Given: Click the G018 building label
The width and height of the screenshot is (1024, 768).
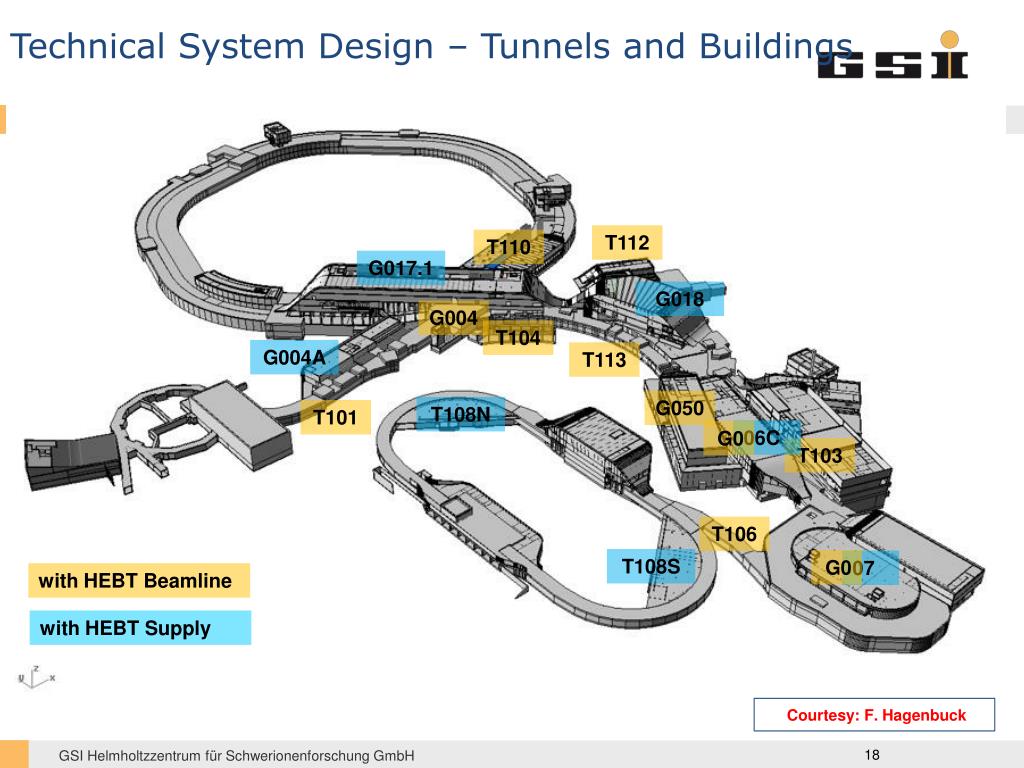Looking at the screenshot, I should pyautogui.click(x=680, y=299).
